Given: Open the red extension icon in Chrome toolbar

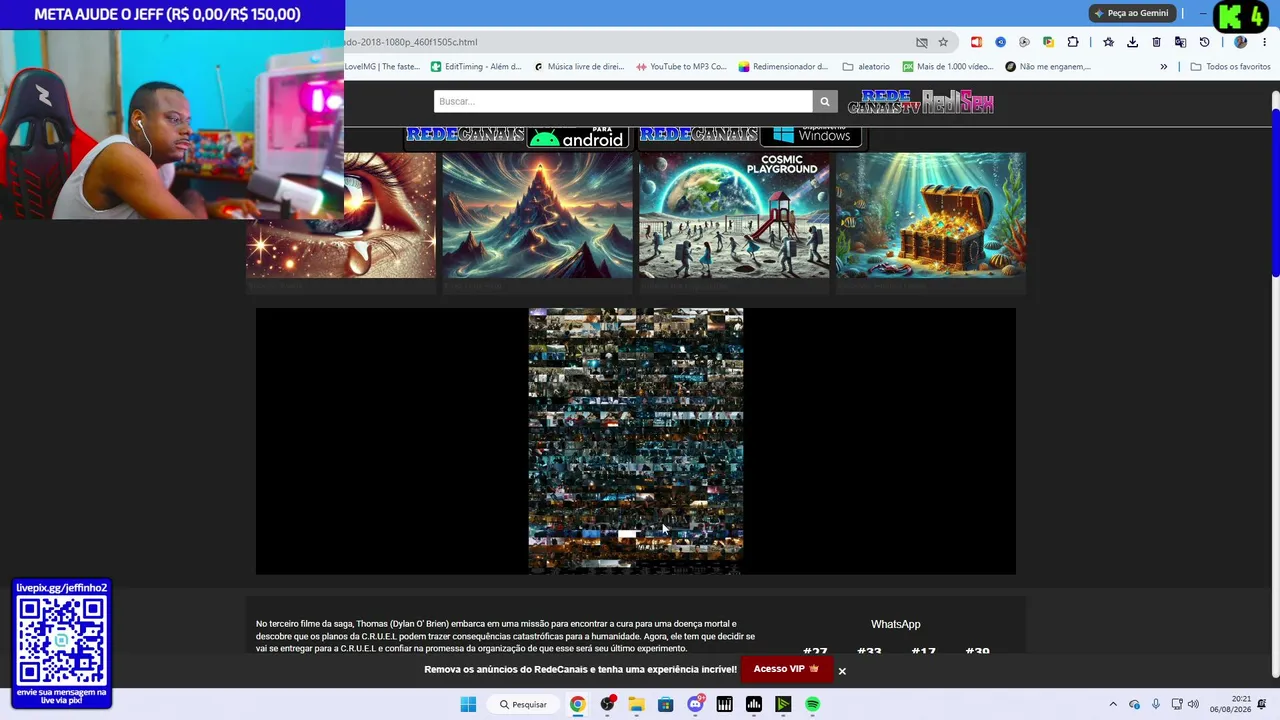Looking at the screenshot, I should click(977, 42).
